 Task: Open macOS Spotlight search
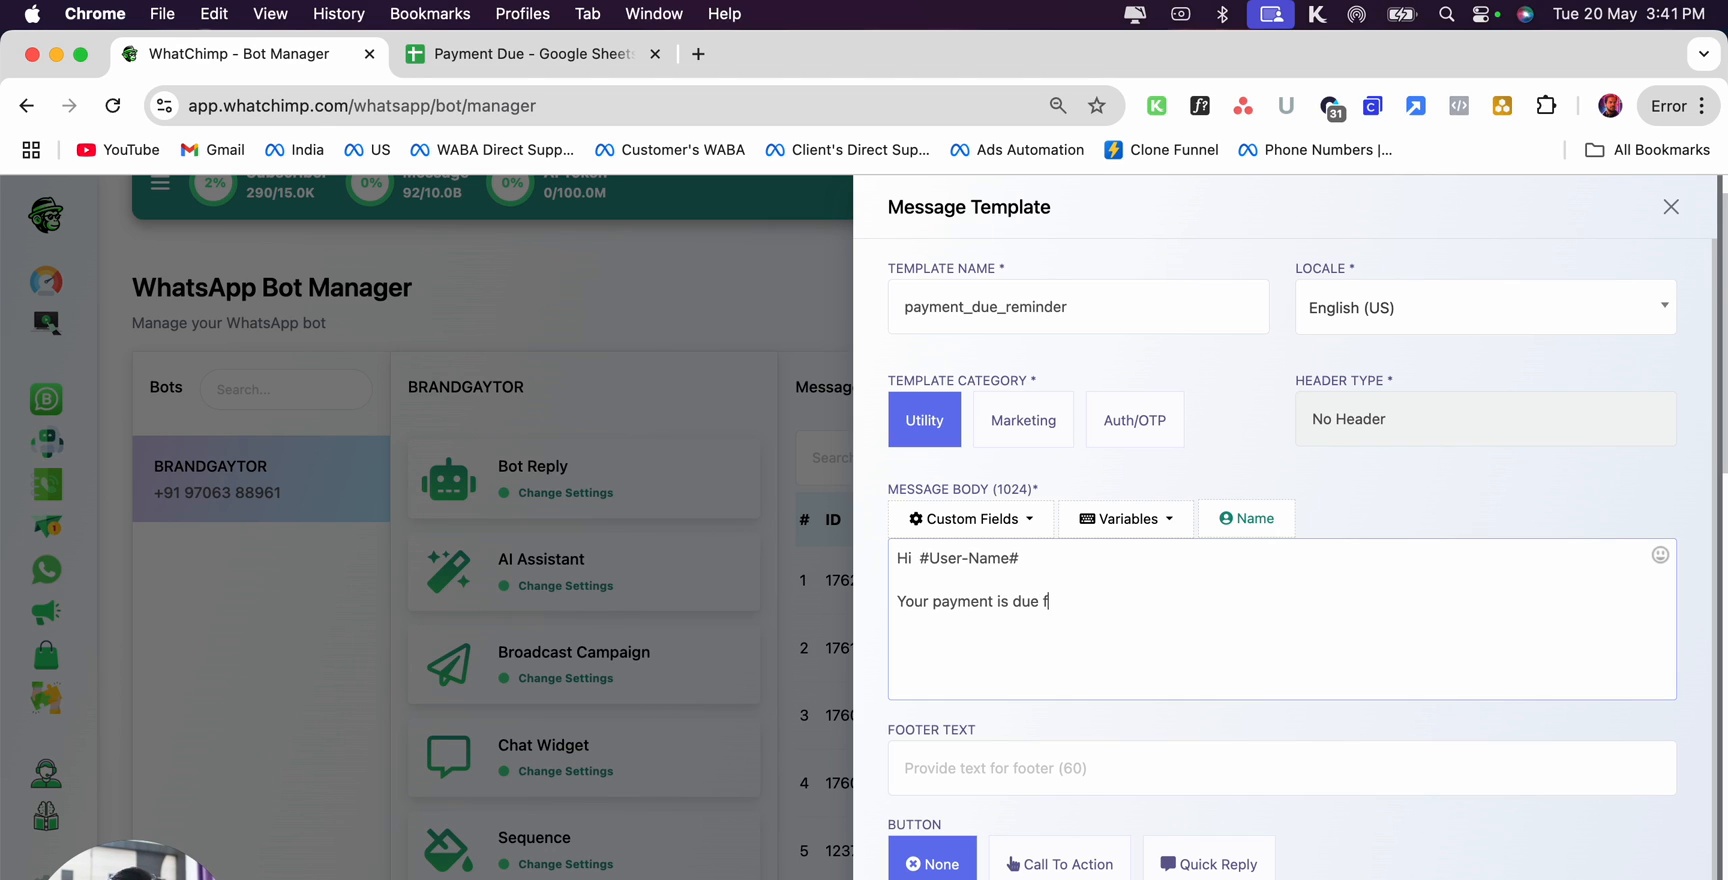(x=1446, y=14)
